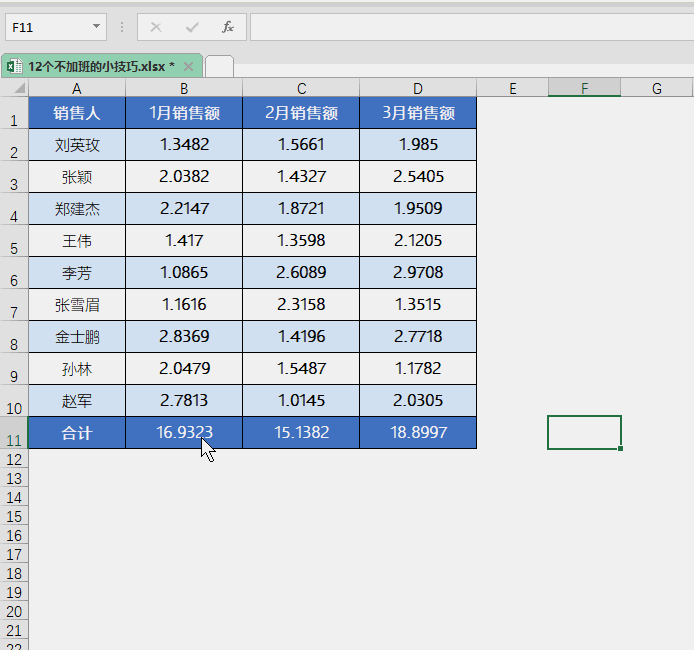The image size is (694, 650).
Task: Expand the Name Box dropdown arrow
Action: [x=96, y=27]
